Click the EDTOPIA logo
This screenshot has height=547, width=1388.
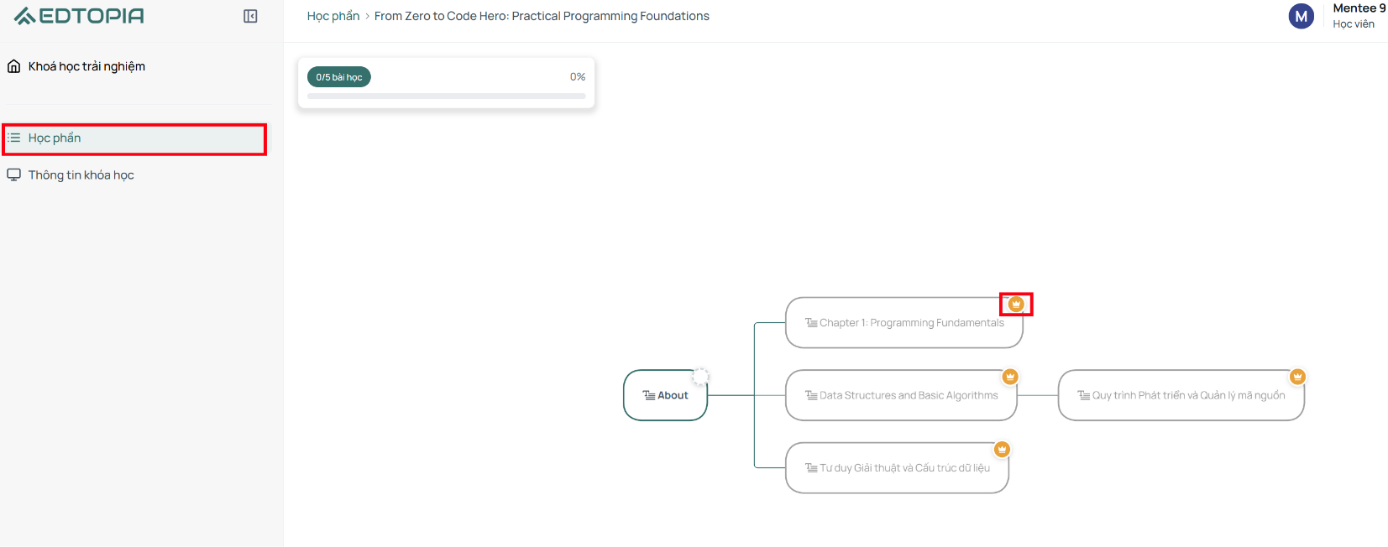79,16
